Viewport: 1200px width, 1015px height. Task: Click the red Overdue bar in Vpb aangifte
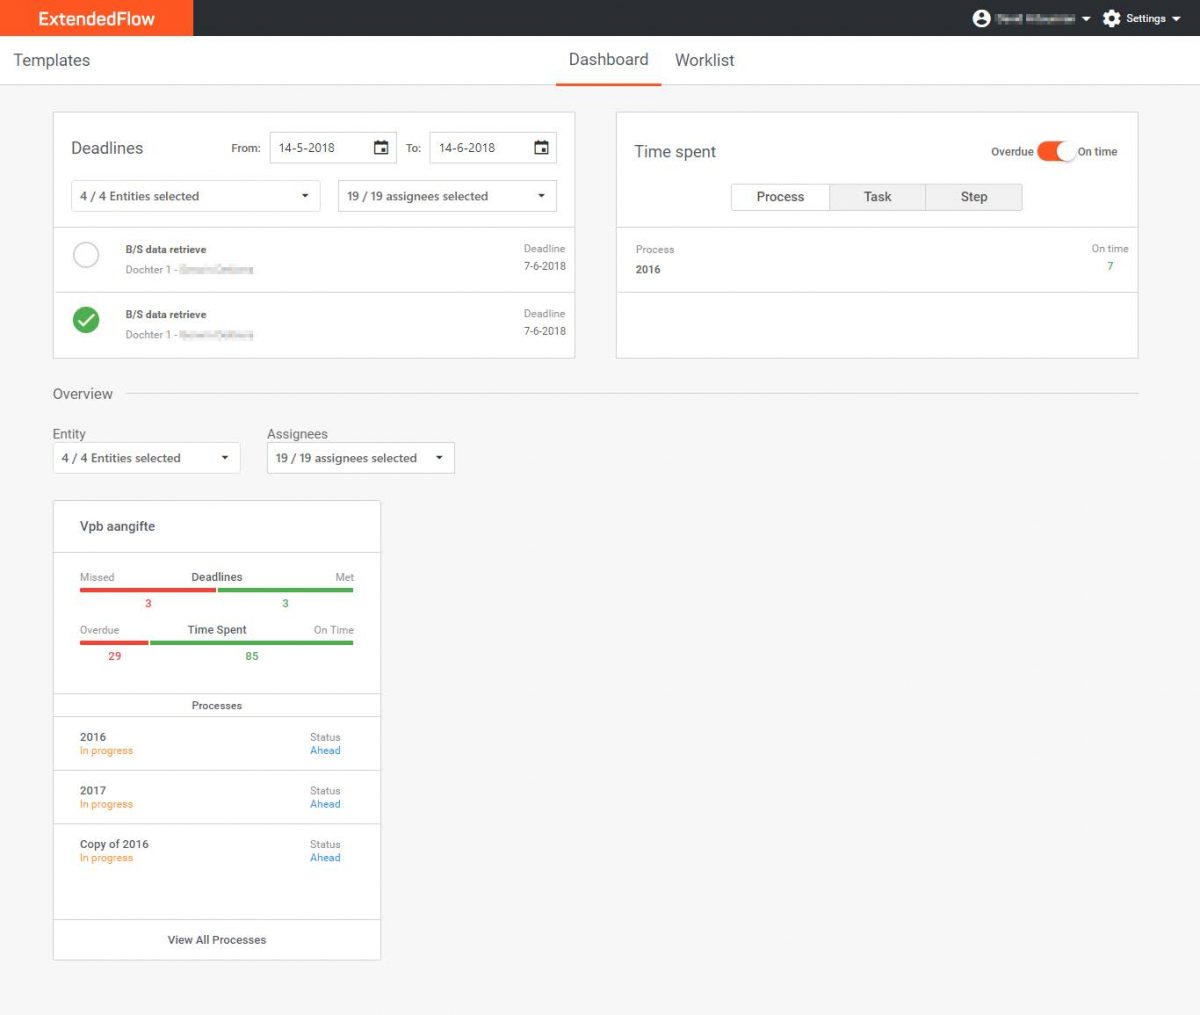click(114, 643)
